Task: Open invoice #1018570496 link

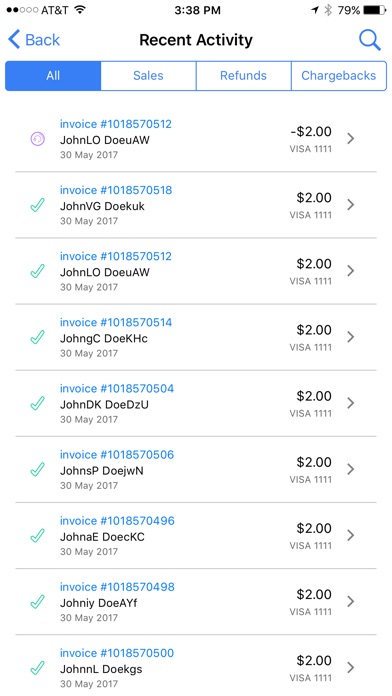Action: pyautogui.click(x=117, y=521)
